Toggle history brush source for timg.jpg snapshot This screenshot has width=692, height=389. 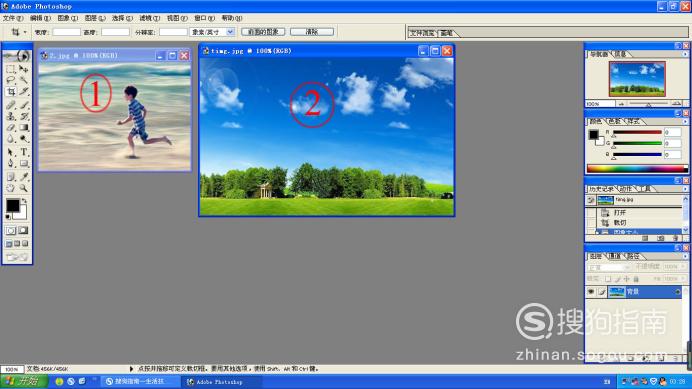click(591, 200)
